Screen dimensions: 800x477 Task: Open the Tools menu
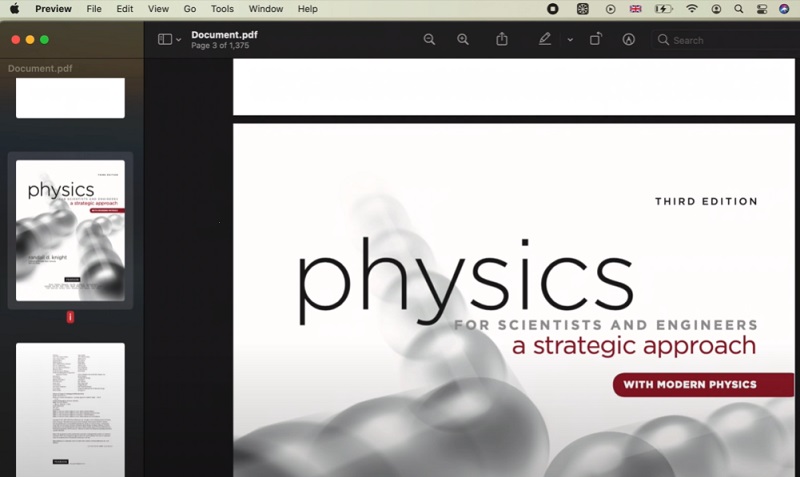[x=222, y=9]
